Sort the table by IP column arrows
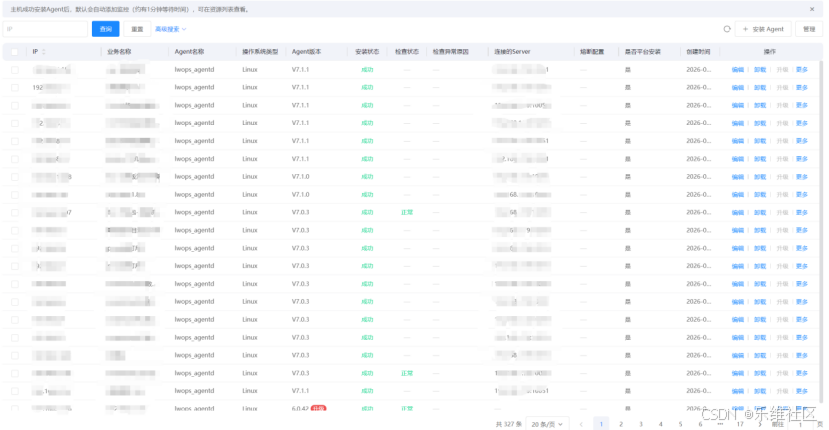This screenshot has width=829, height=430. coord(43,52)
